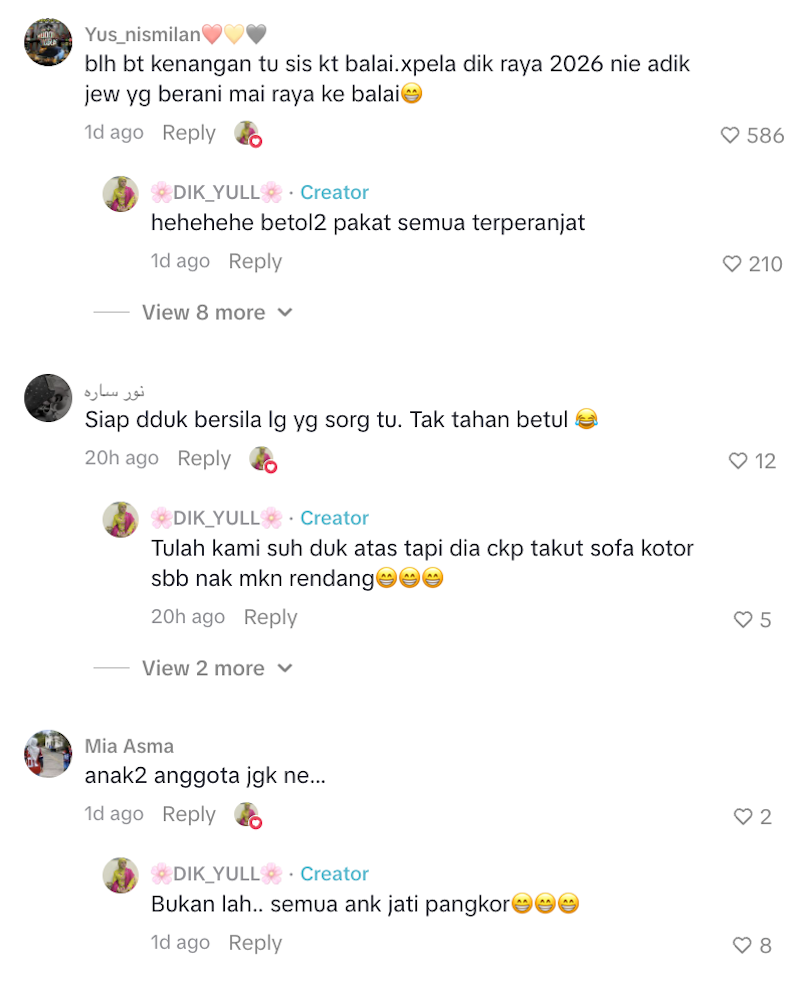Like the creator reply with 210 likes
Screen dimensions: 800x981
[x=732, y=264]
